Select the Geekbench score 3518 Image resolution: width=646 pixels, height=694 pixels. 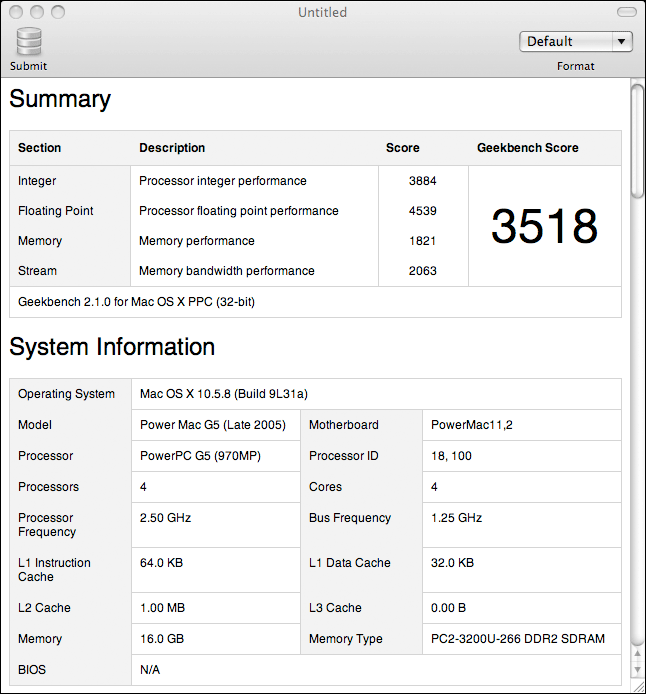click(x=544, y=227)
